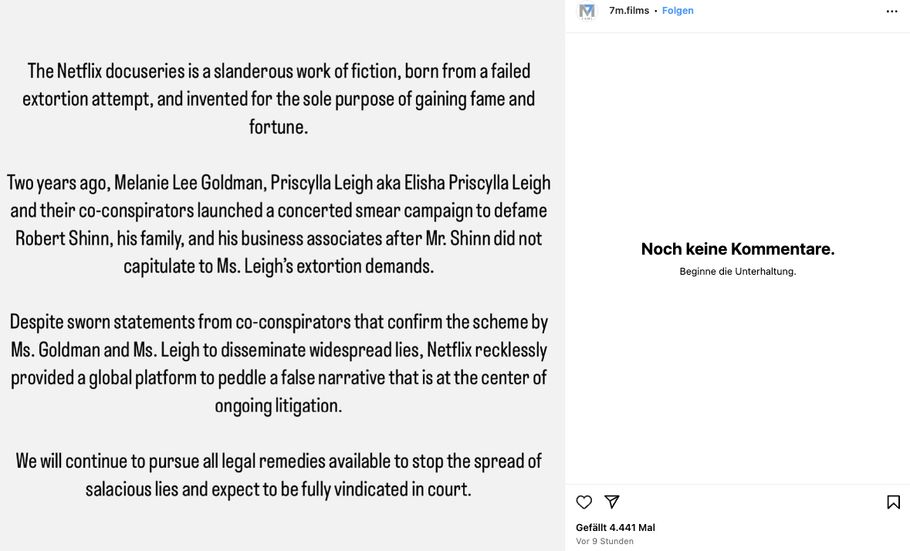Click the 7m.films username link
910x551 pixels.
point(629,11)
